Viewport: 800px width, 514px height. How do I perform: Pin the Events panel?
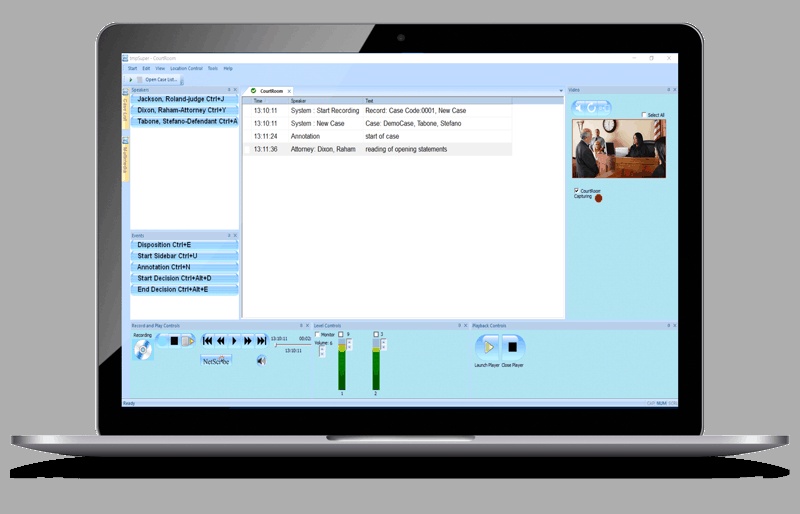point(229,236)
